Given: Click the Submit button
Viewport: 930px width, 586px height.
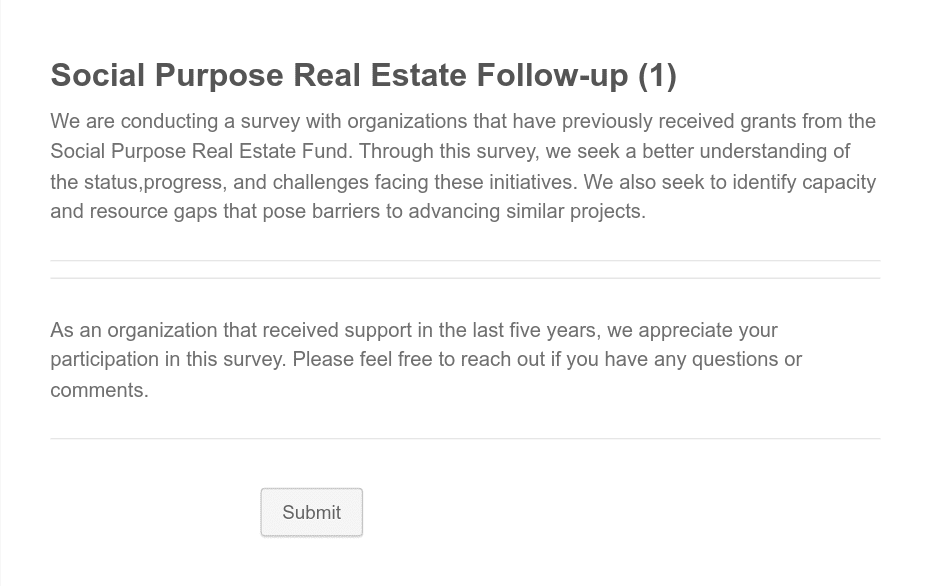Looking at the screenshot, I should pyautogui.click(x=311, y=512).
